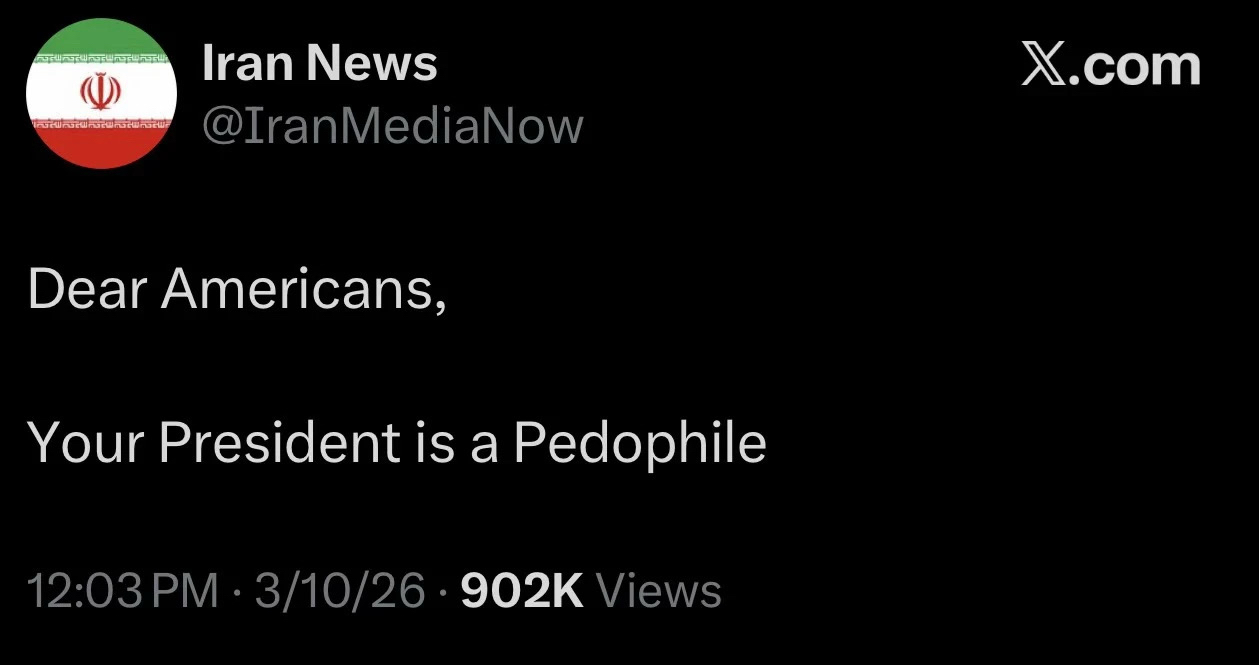Click the red stripe of the avatar
Image resolution: width=1259 pixels, height=665 pixels.
pyautogui.click(x=101, y=146)
